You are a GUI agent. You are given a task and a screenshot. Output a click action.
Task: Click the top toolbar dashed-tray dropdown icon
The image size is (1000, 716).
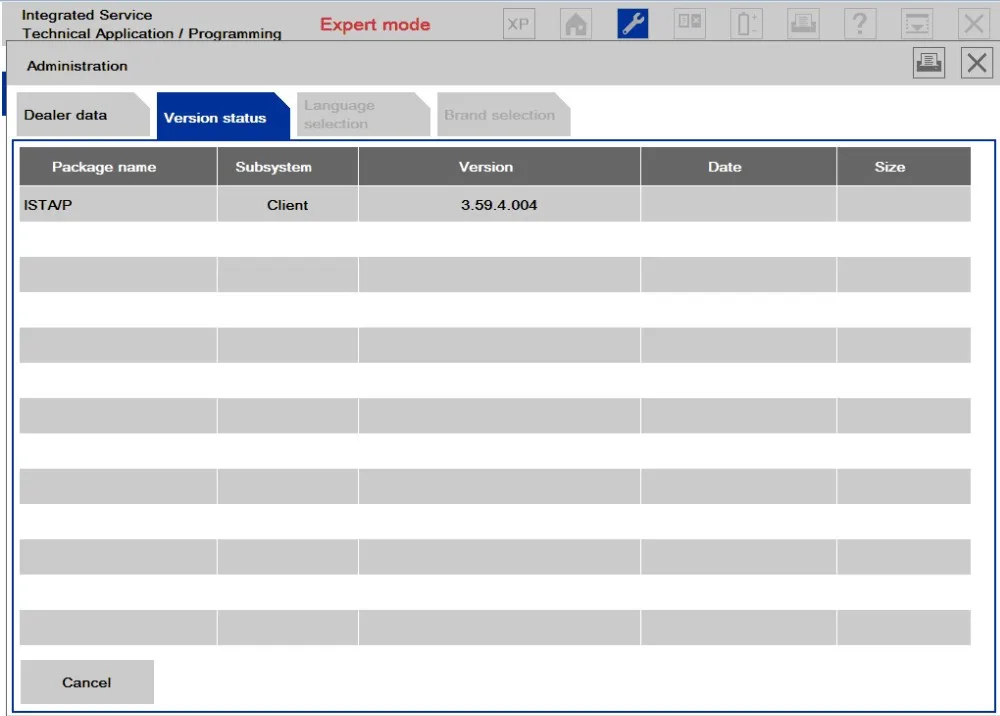[x=916, y=24]
